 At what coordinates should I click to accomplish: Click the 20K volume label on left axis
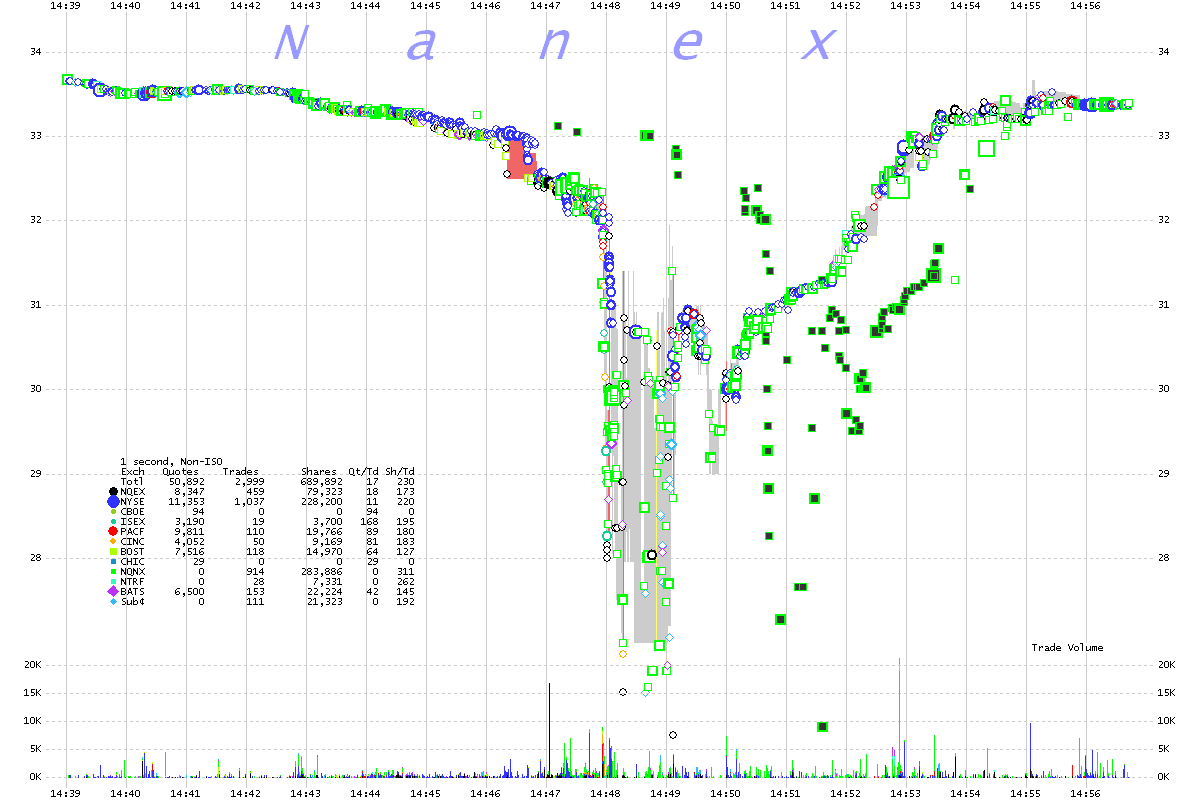click(x=35, y=665)
